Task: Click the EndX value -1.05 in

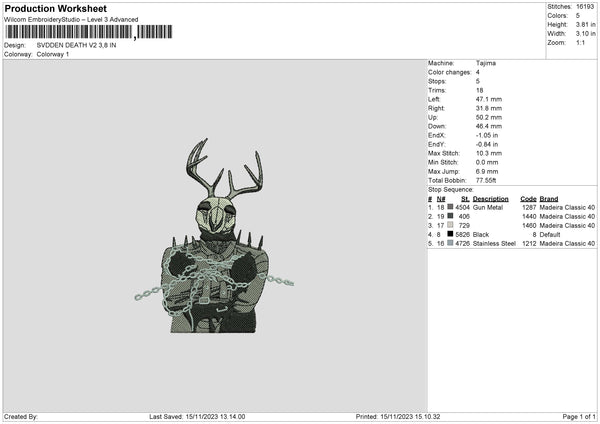Action: (x=487, y=135)
